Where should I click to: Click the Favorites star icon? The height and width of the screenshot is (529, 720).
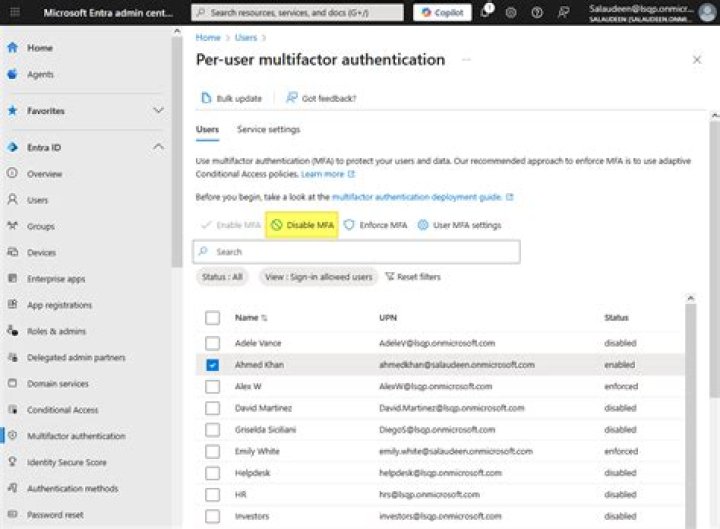pyautogui.click(x=13, y=111)
